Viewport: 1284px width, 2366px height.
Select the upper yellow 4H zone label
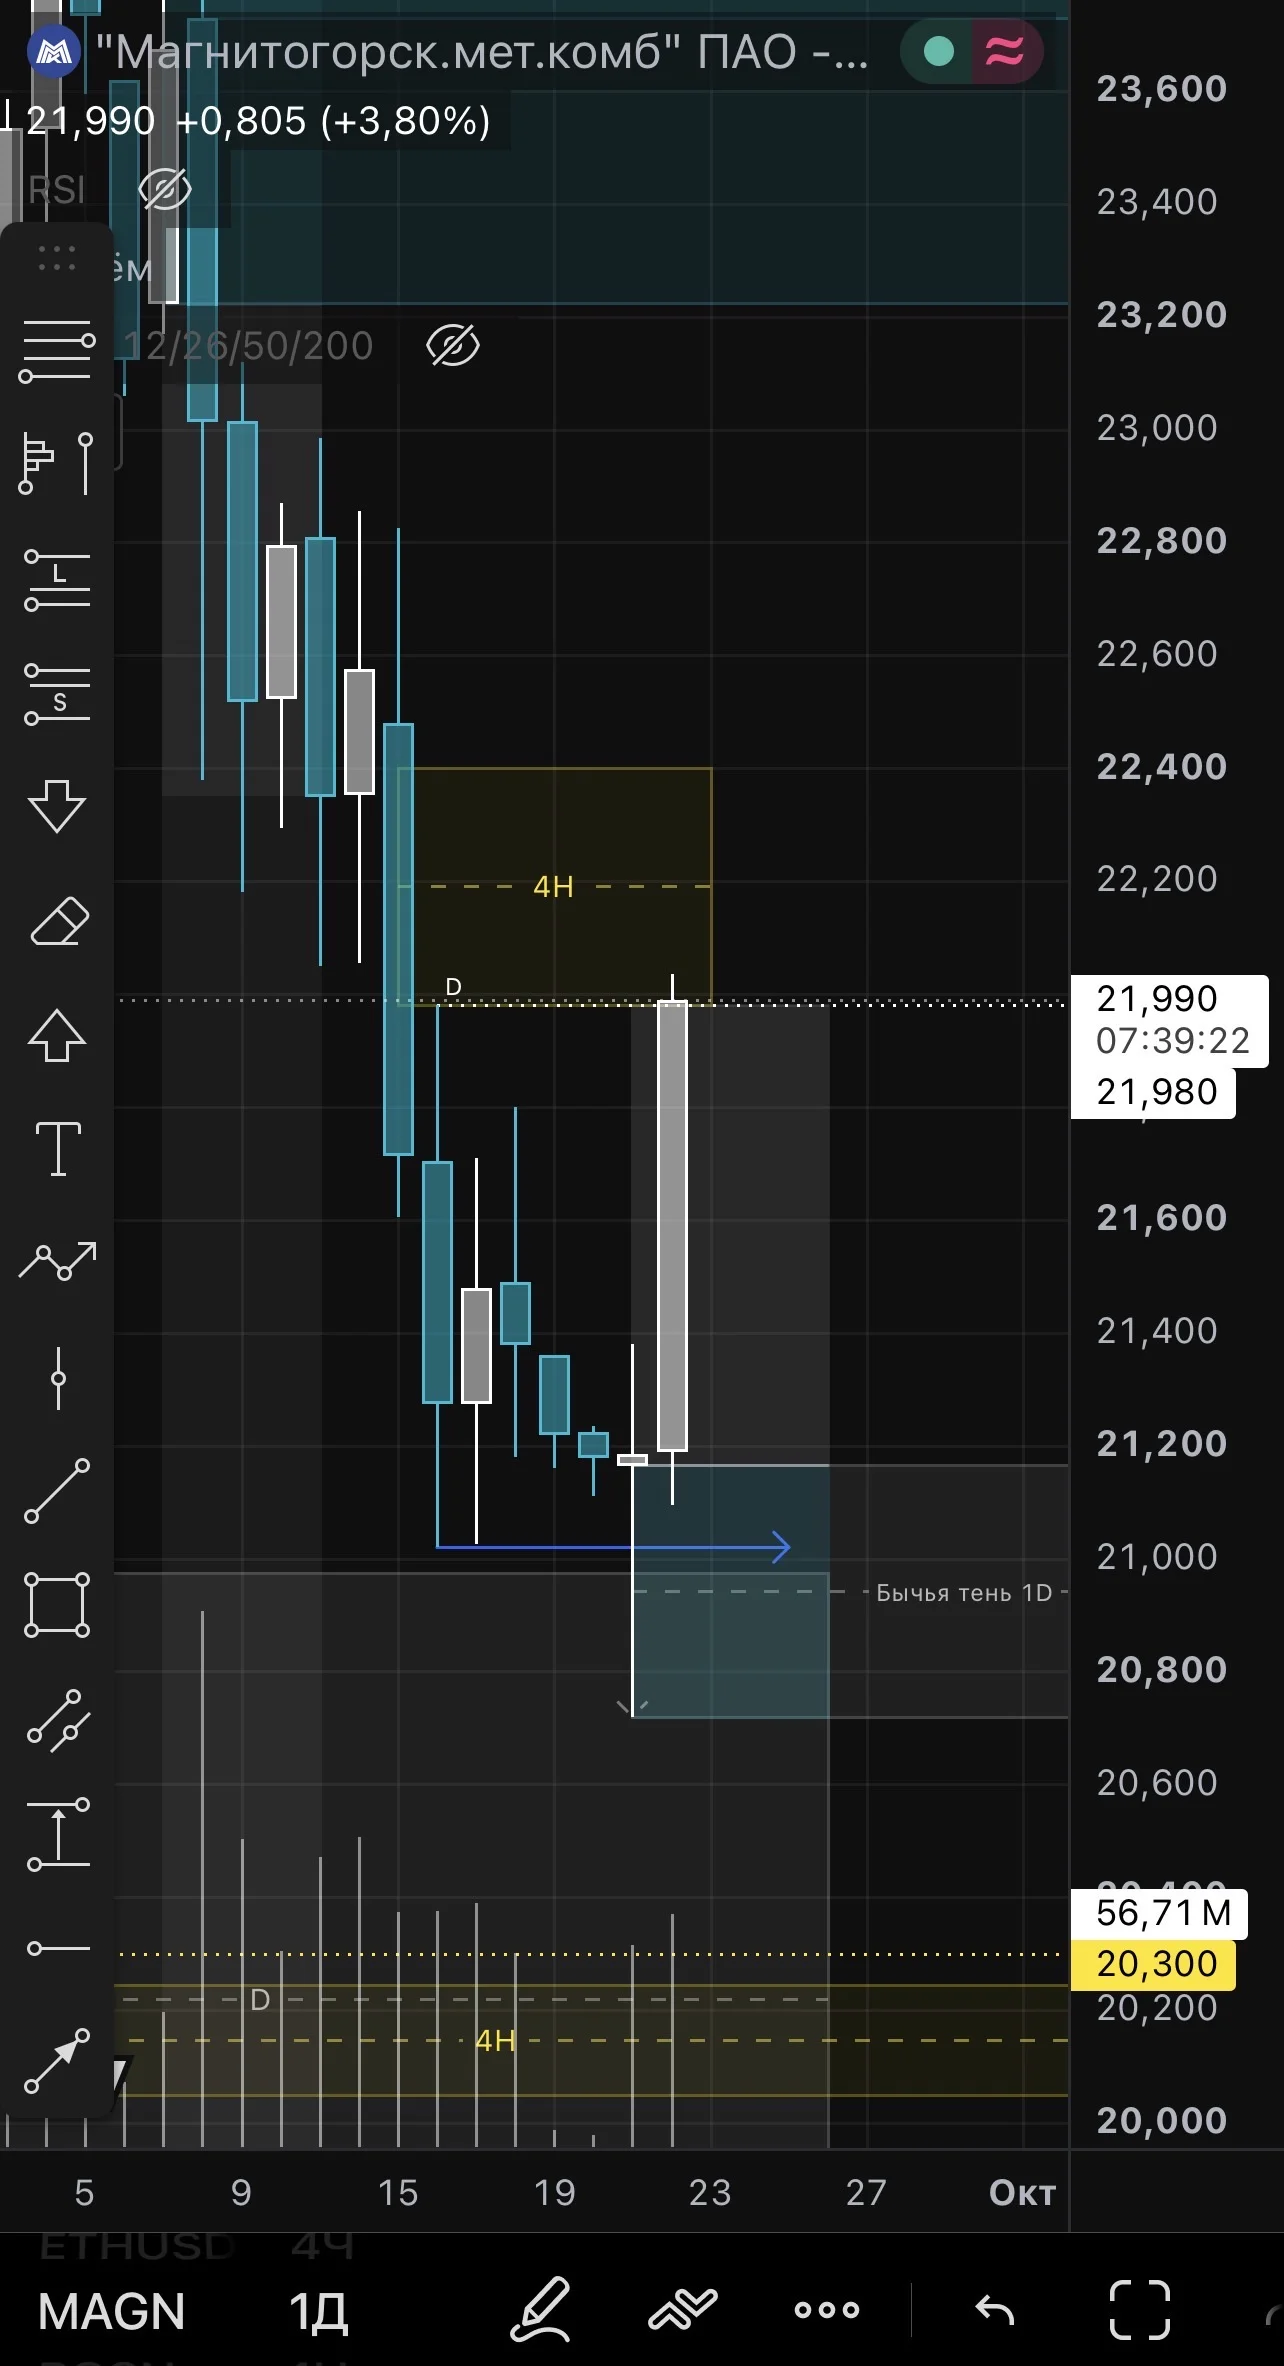click(553, 886)
